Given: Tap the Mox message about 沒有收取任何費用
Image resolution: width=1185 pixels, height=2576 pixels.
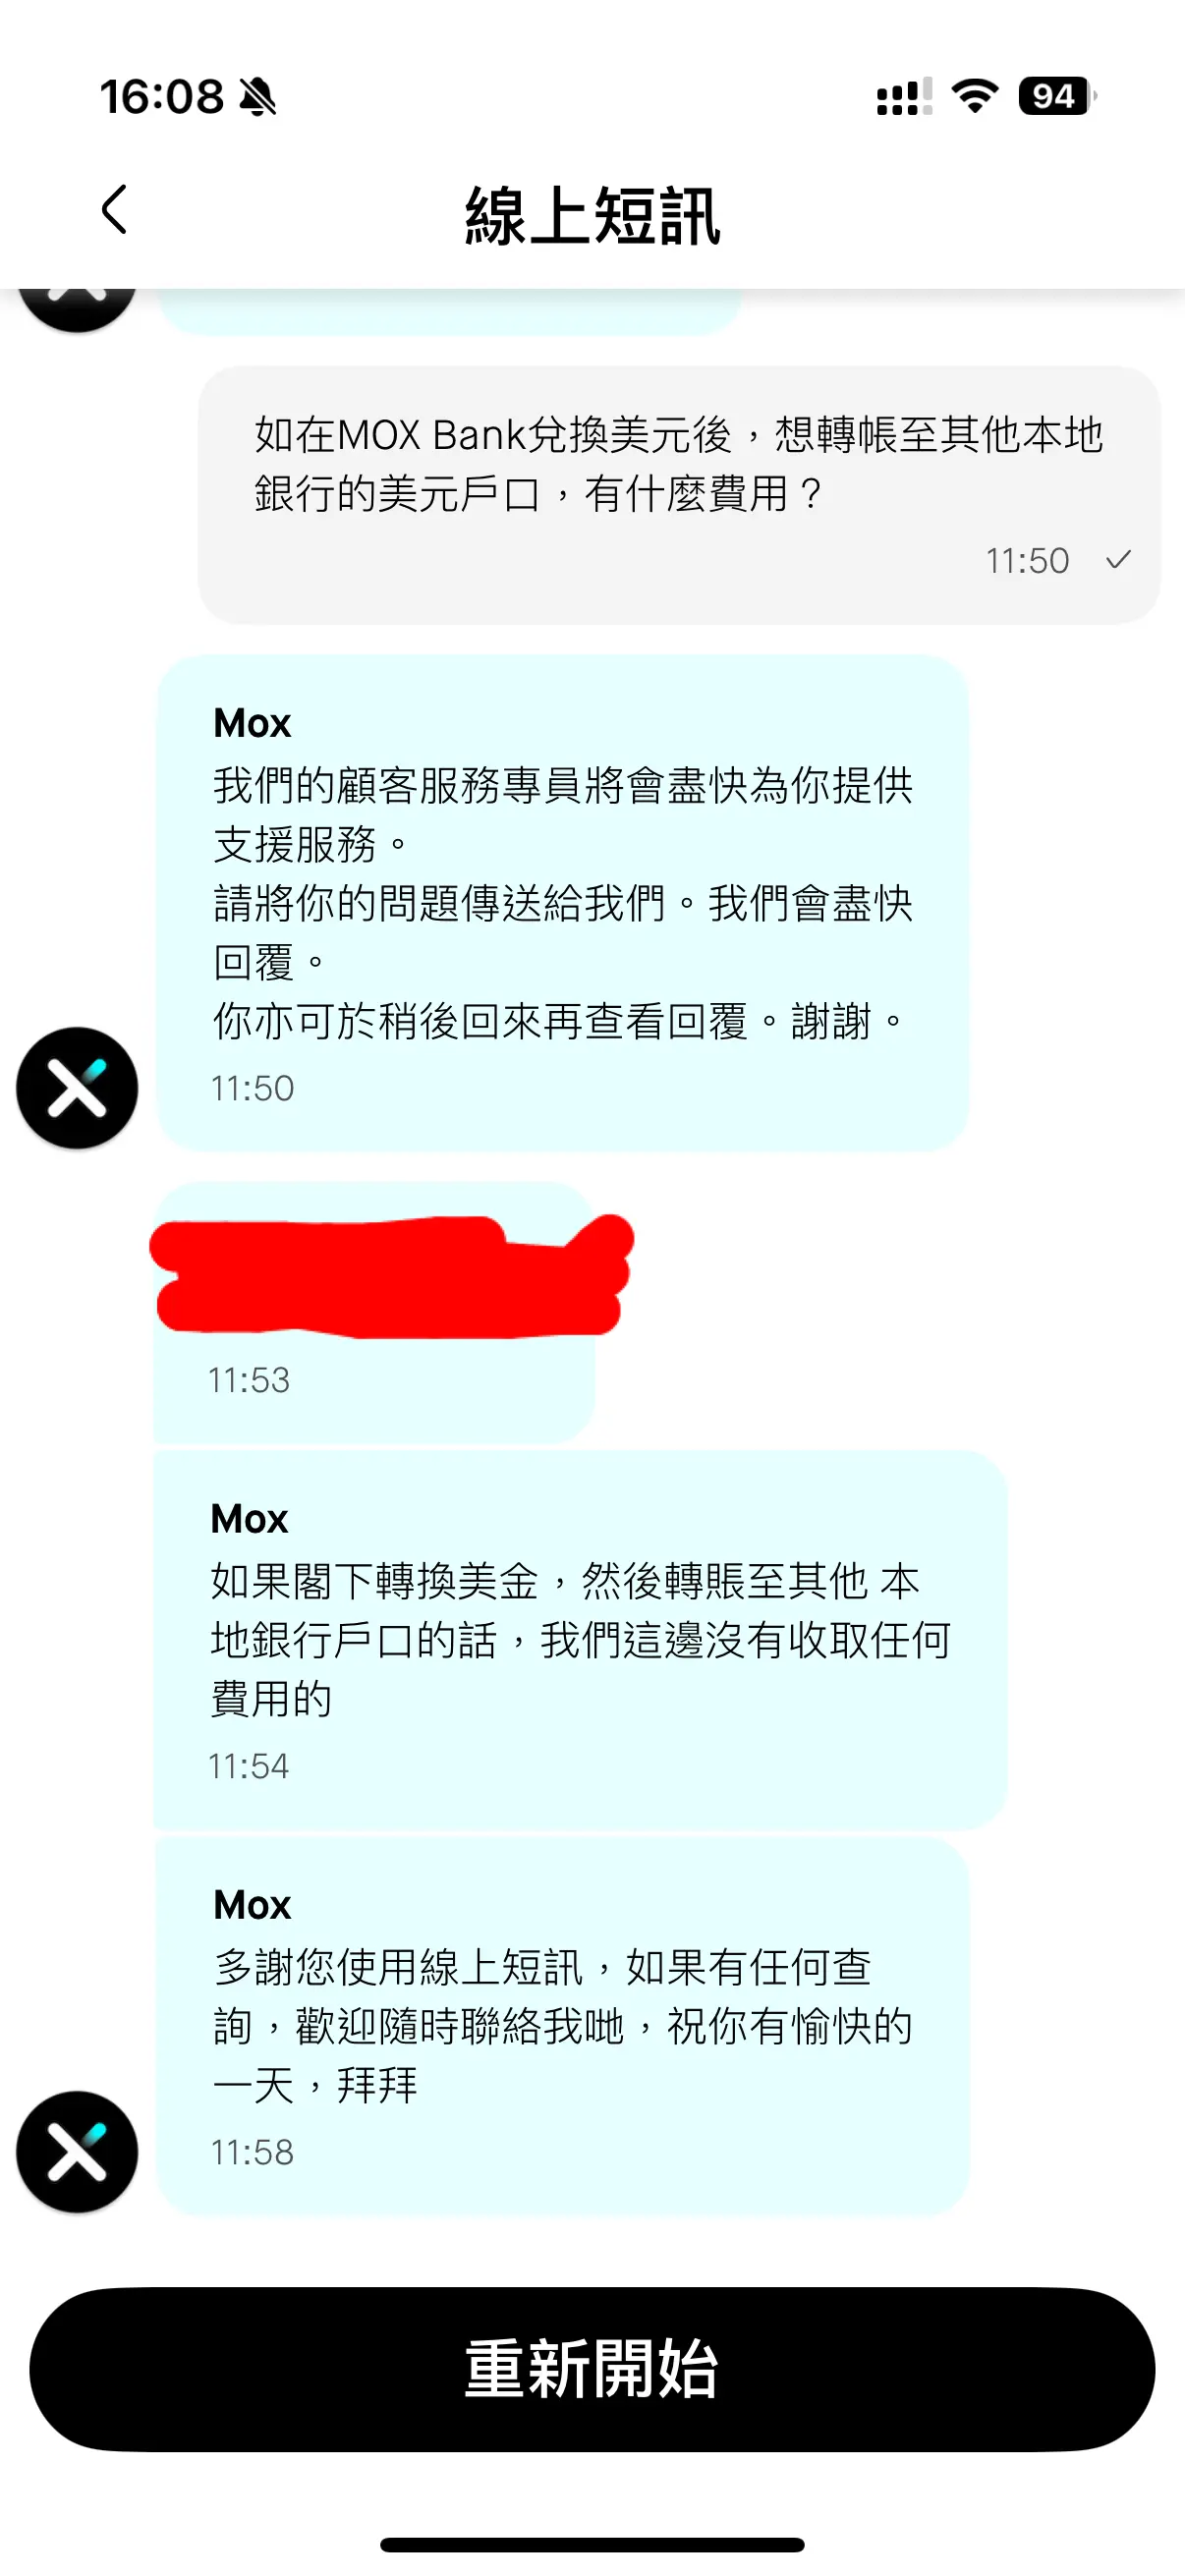Looking at the screenshot, I should 580,1640.
